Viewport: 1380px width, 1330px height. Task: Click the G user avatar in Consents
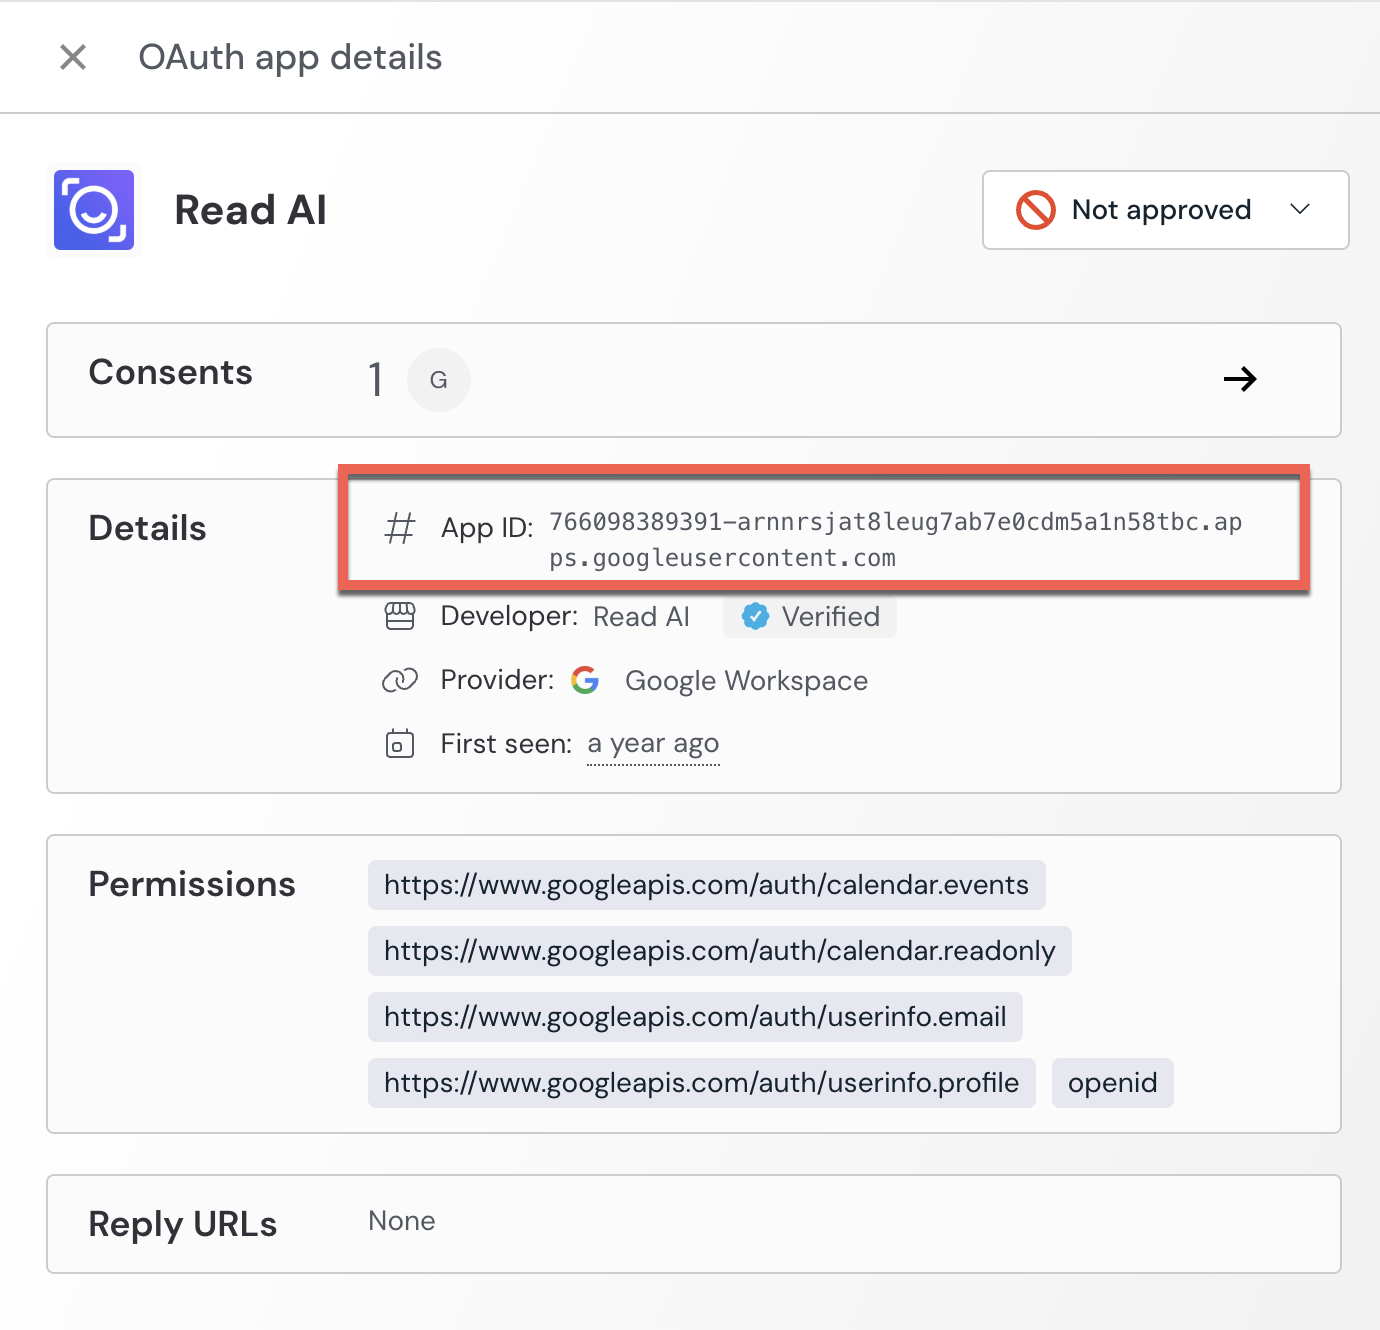point(439,380)
